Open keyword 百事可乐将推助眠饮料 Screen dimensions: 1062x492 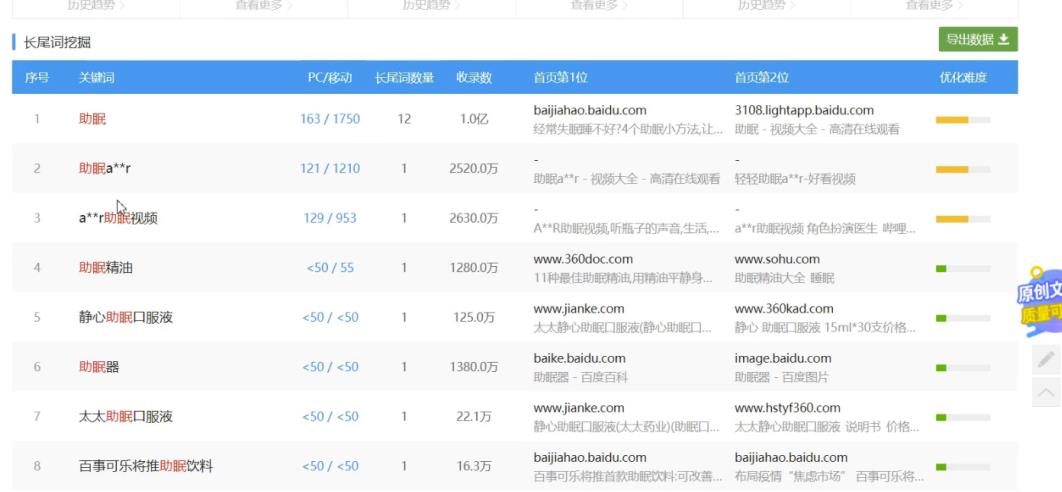146,466
